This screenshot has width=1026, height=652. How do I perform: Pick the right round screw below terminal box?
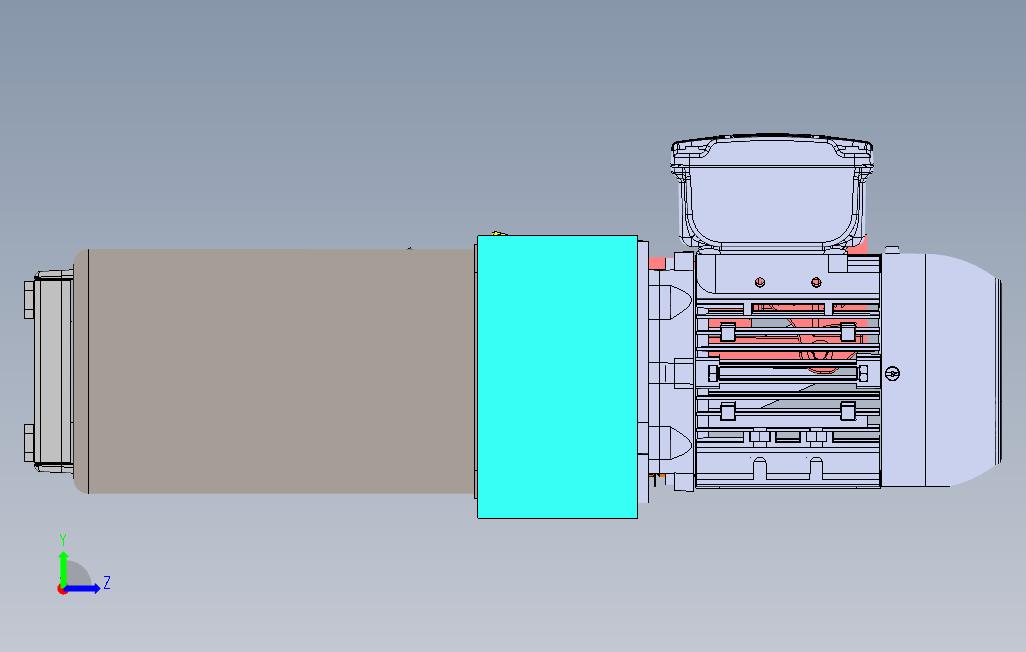tap(816, 282)
